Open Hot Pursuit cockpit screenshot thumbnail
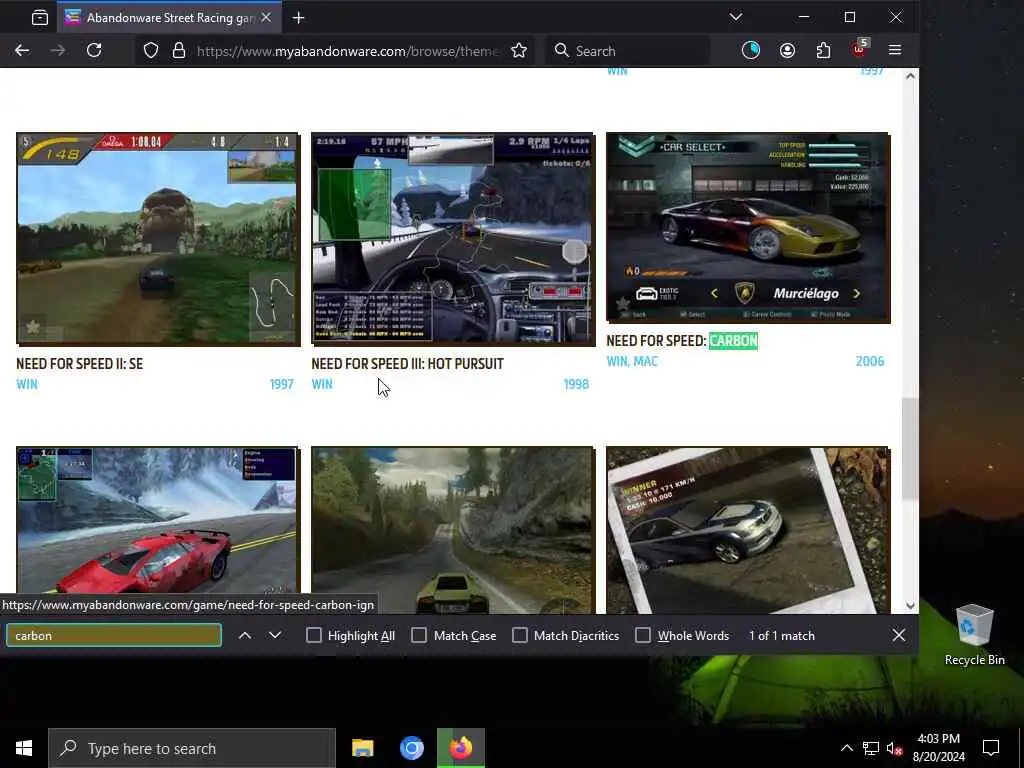This screenshot has height=768, width=1024. pos(453,239)
